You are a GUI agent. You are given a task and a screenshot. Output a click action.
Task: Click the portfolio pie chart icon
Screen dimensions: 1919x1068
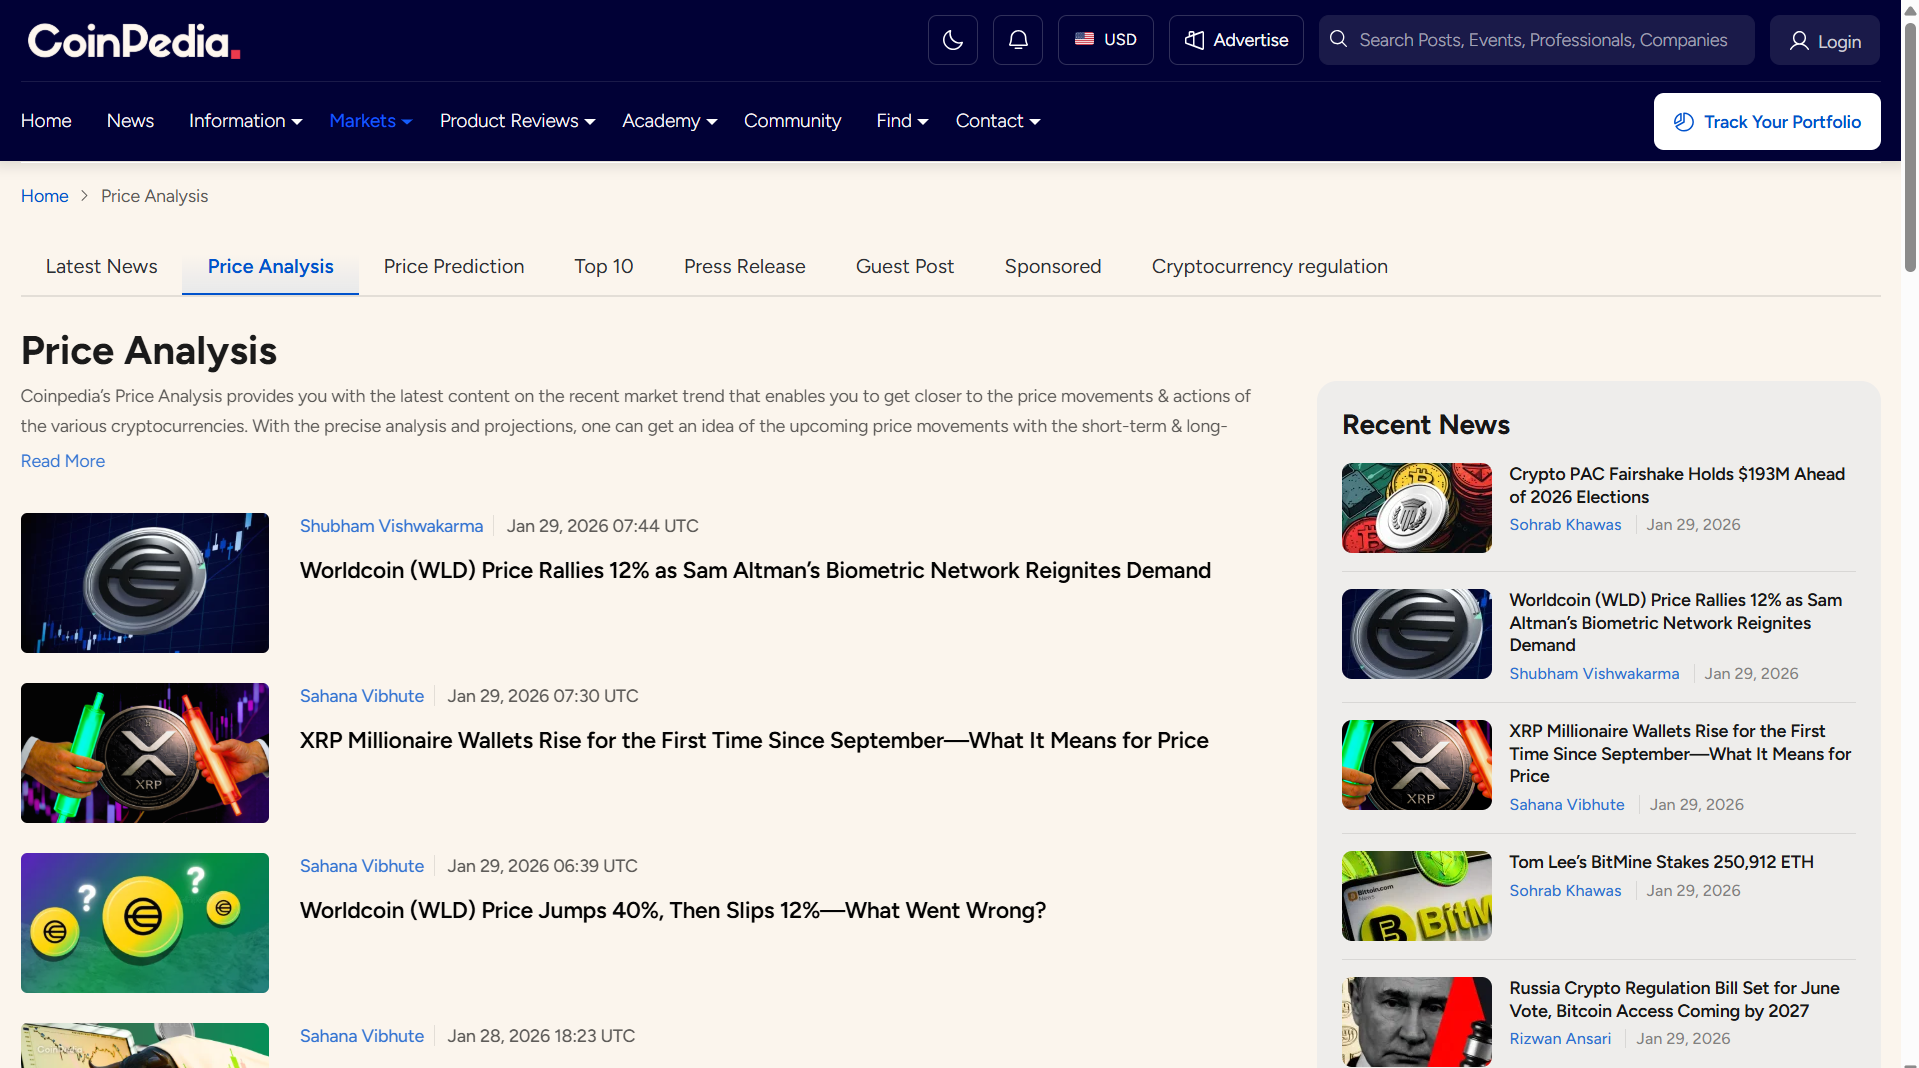[x=1684, y=121]
